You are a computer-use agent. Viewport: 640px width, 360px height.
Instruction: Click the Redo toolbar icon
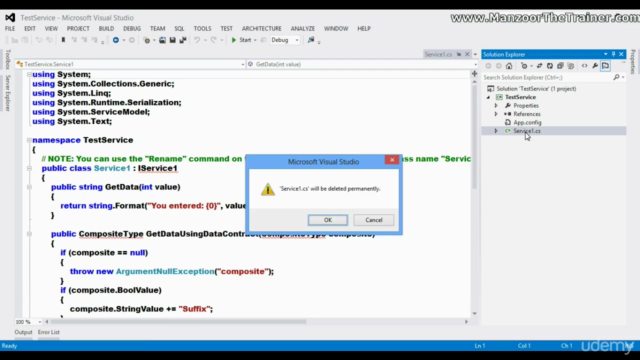(x=213, y=40)
